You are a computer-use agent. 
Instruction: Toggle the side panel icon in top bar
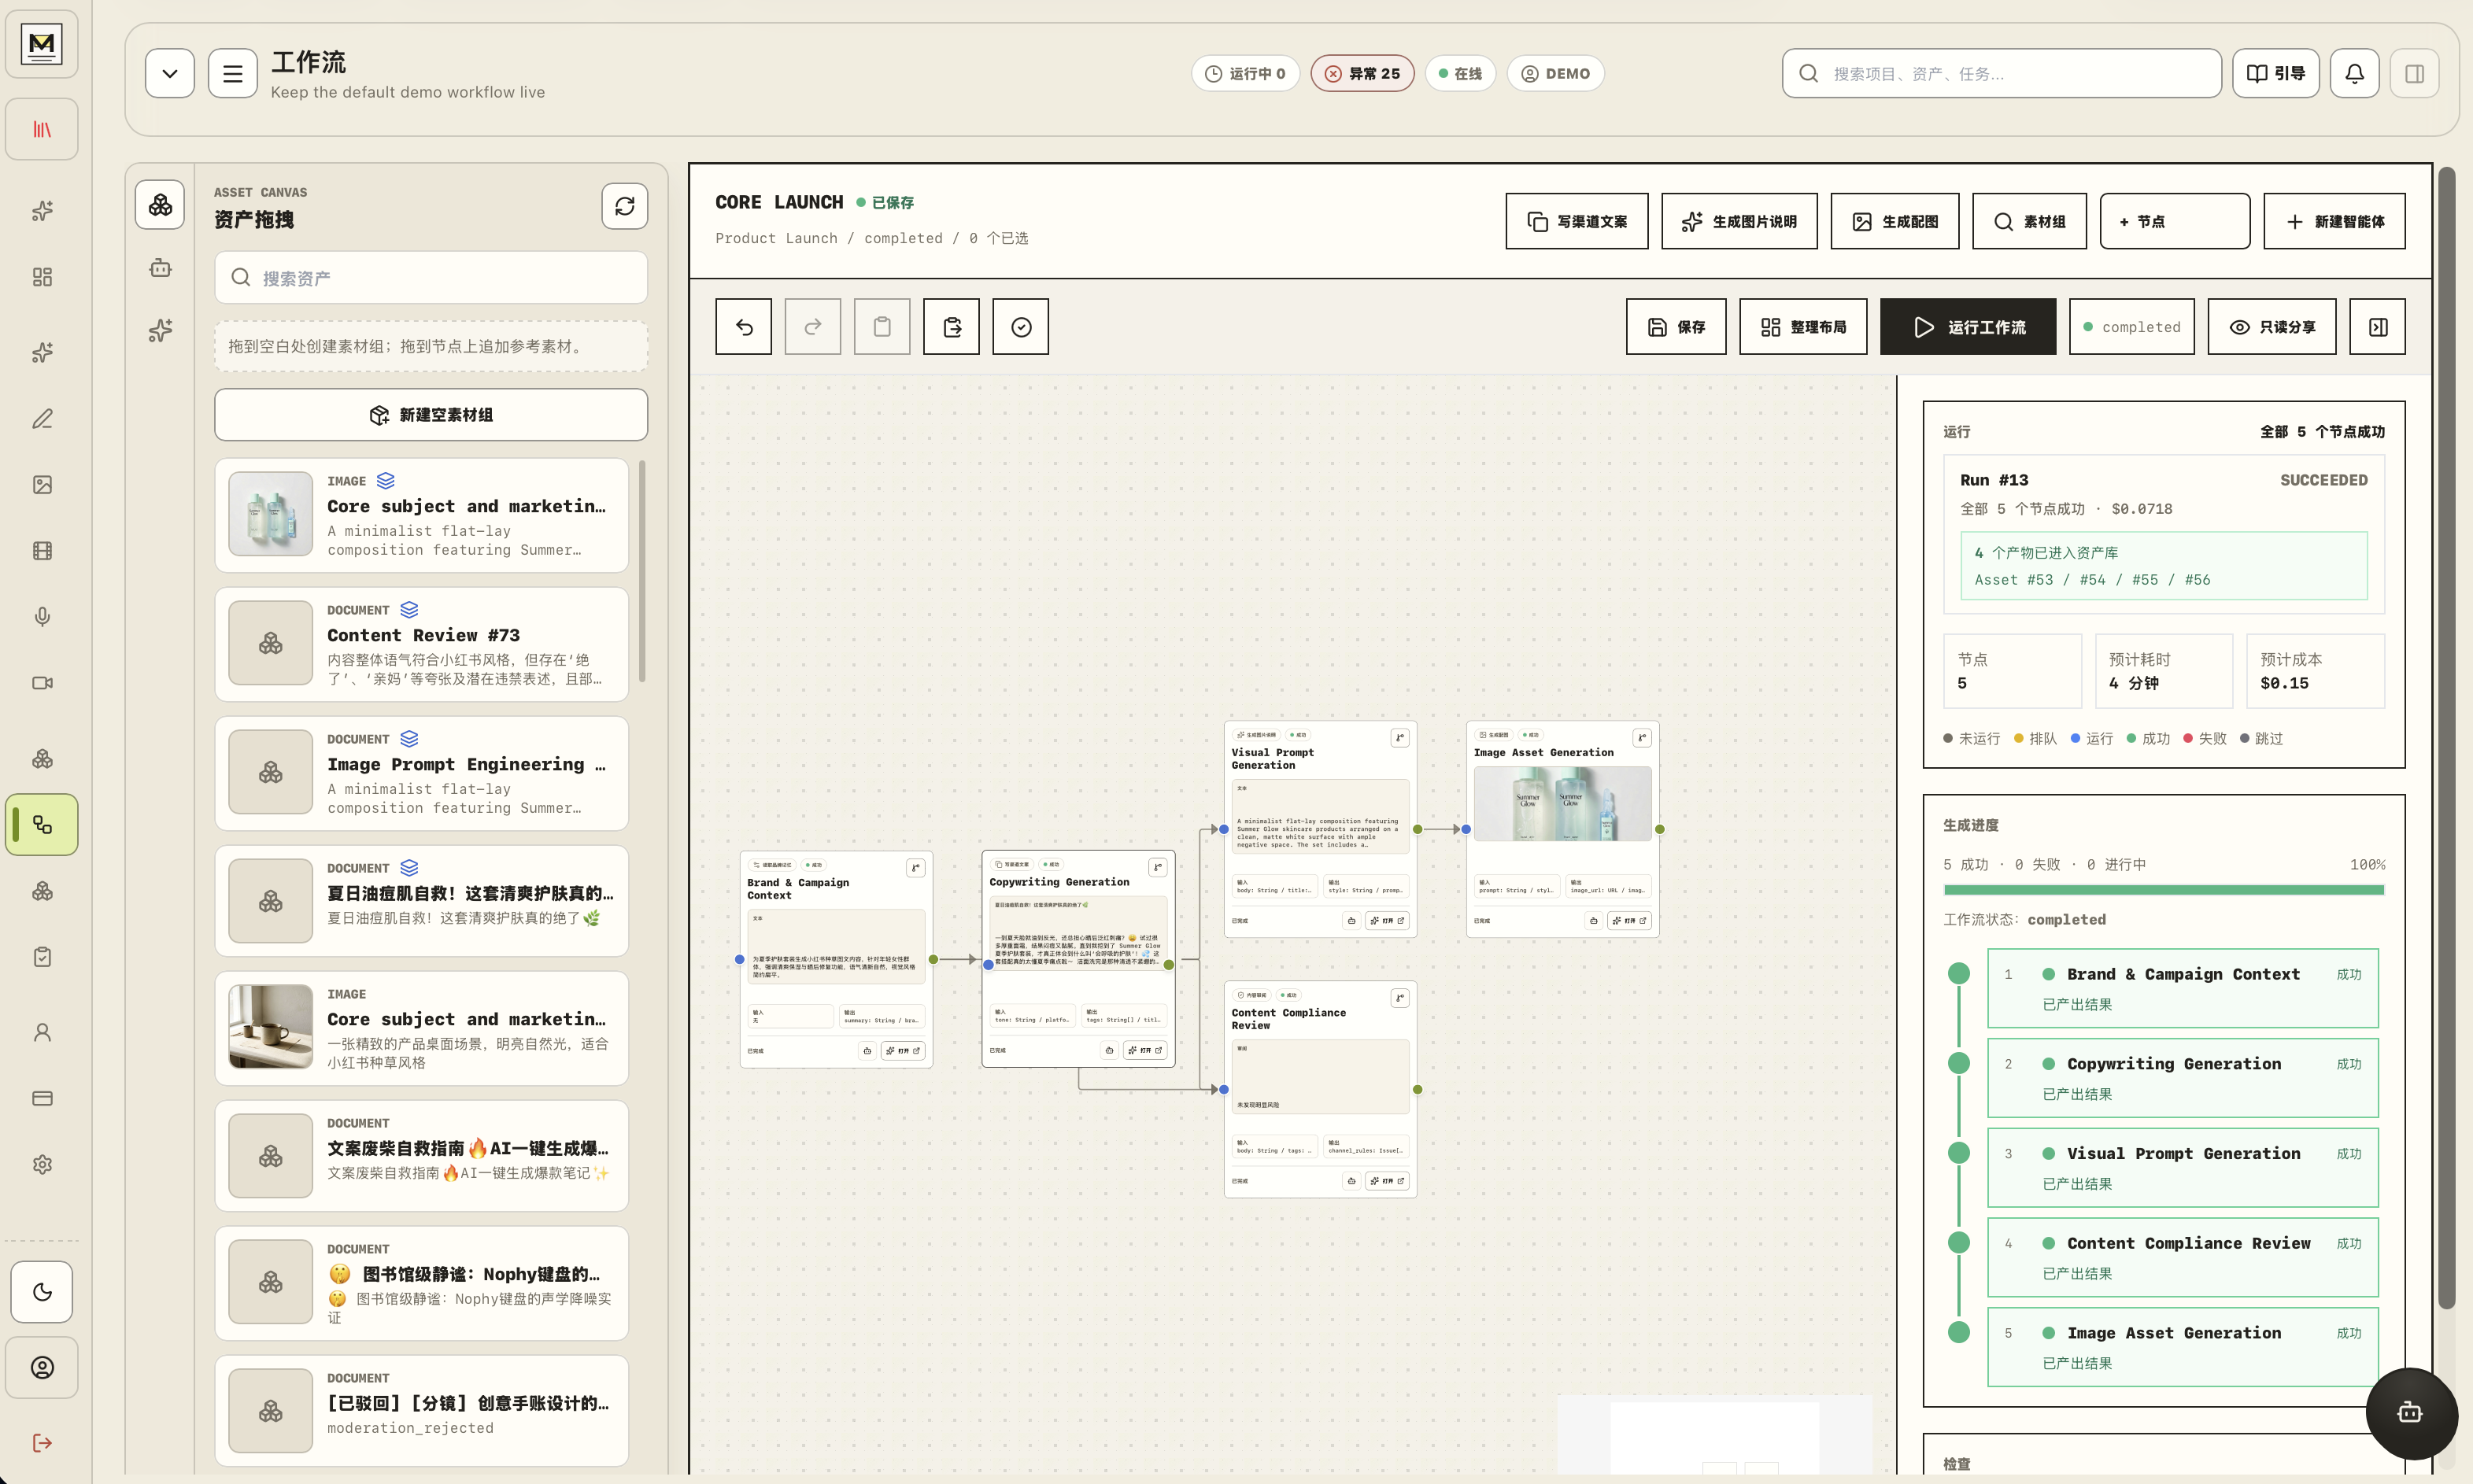coord(2414,74)
